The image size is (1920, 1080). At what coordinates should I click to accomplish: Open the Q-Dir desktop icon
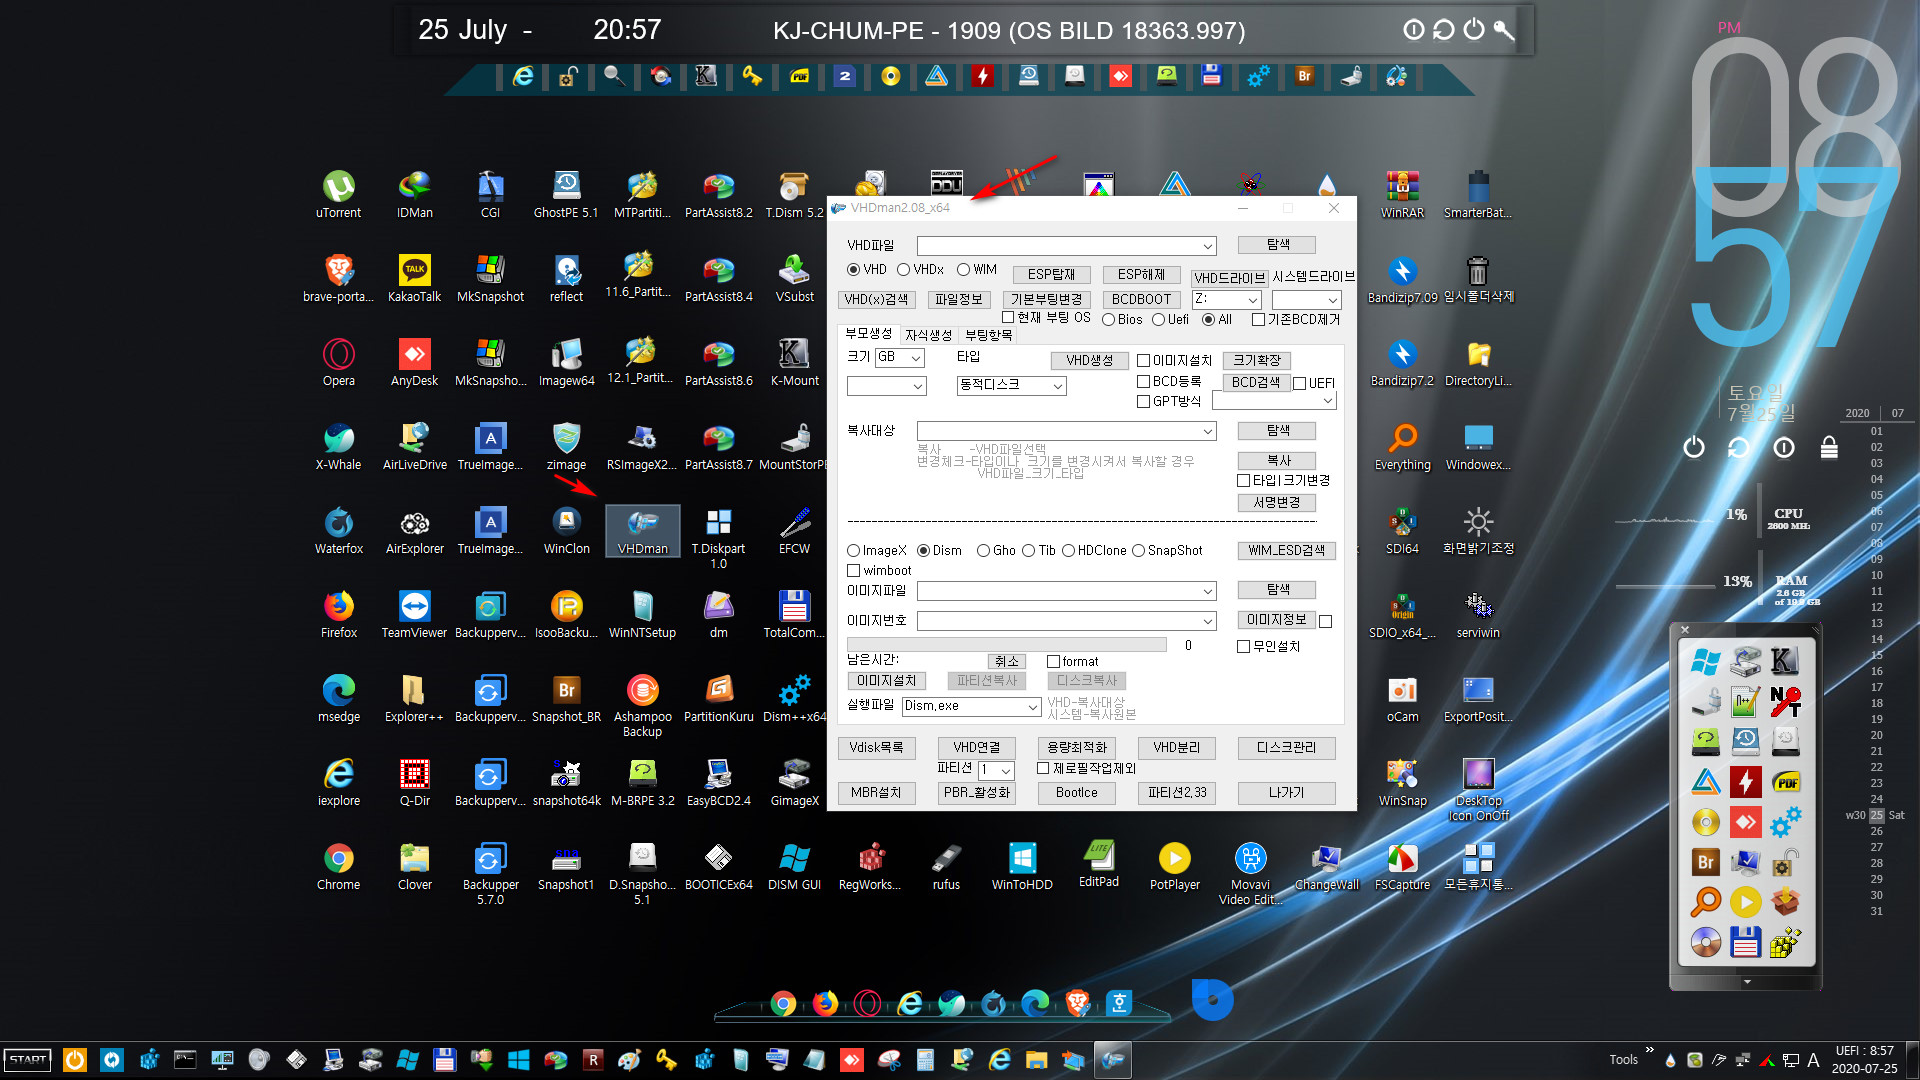(x=414, y=782)
